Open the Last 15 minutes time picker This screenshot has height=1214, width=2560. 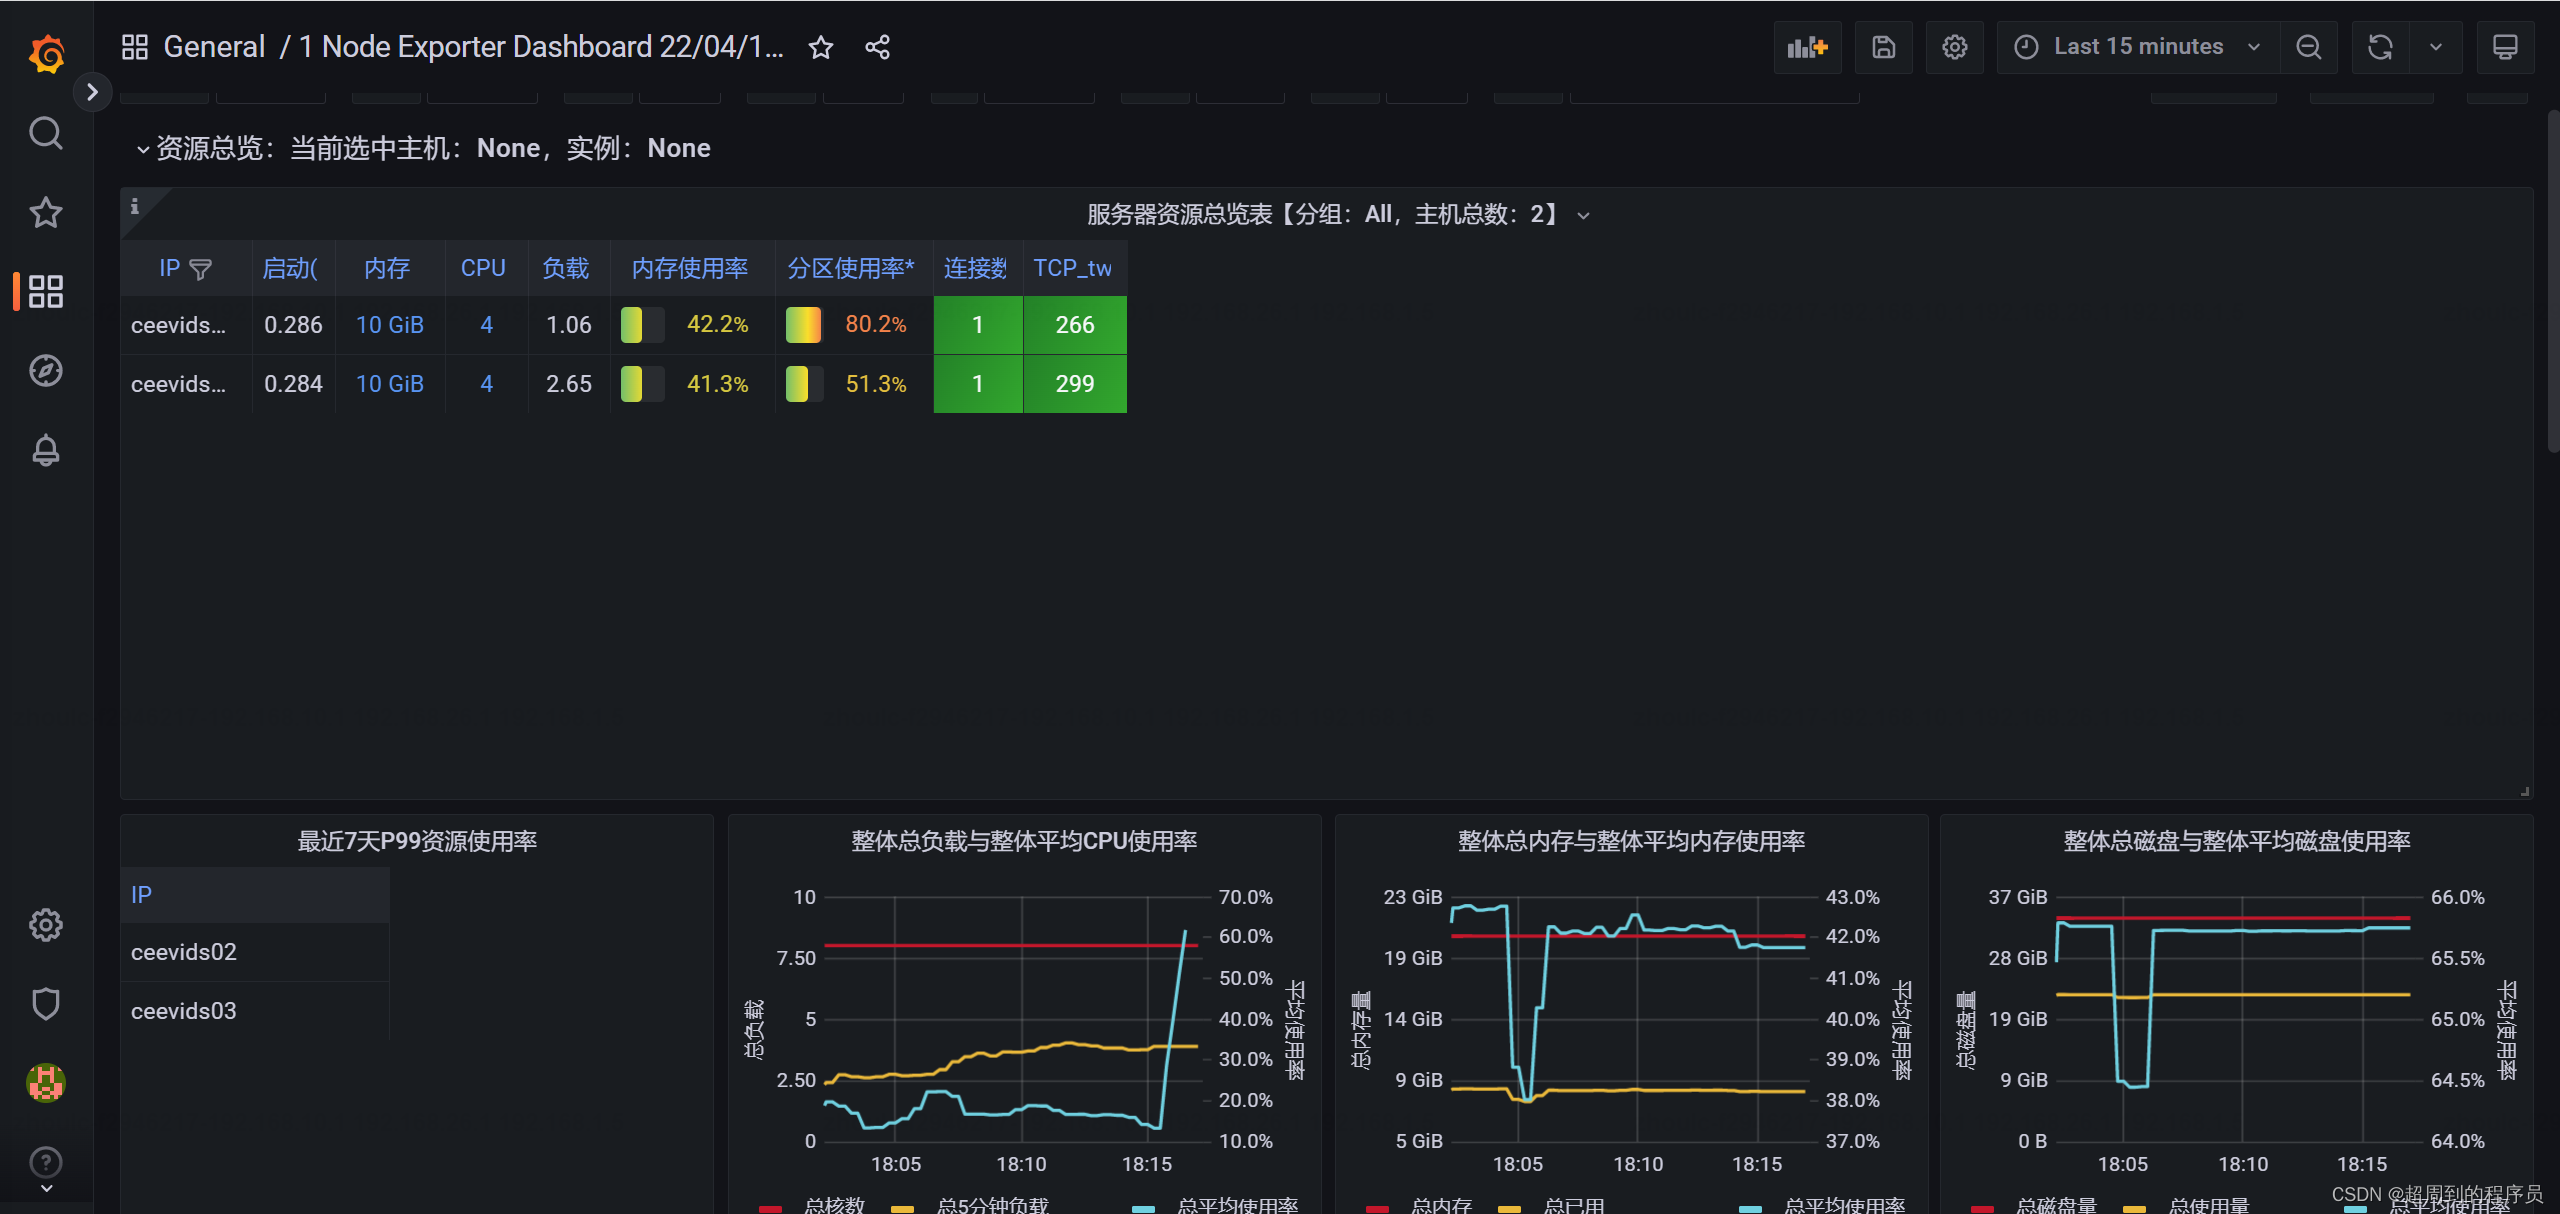pos(2136,46)
